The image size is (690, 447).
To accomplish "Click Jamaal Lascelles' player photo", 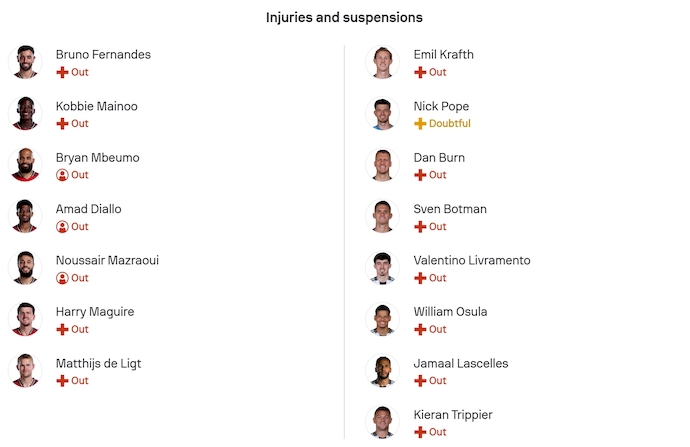I will pos(383,370).
